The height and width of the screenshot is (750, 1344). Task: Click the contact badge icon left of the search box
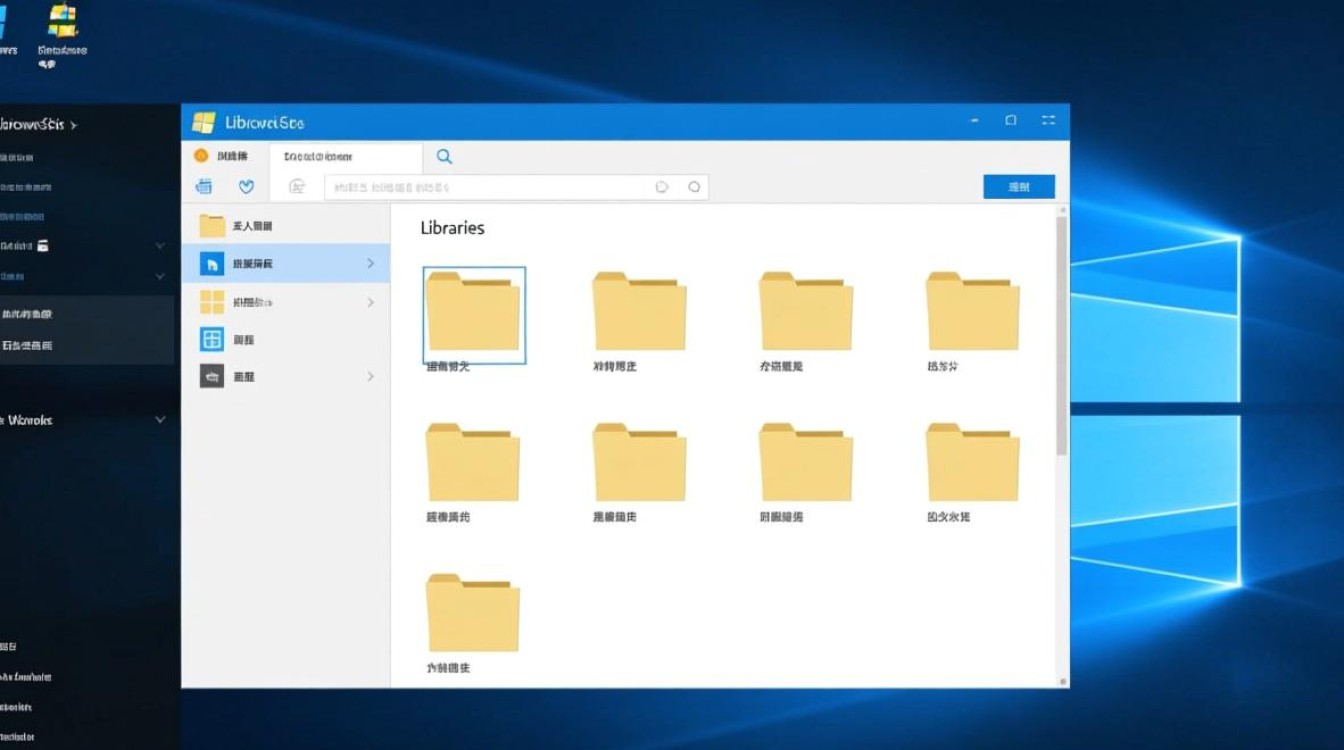(296, 186)
